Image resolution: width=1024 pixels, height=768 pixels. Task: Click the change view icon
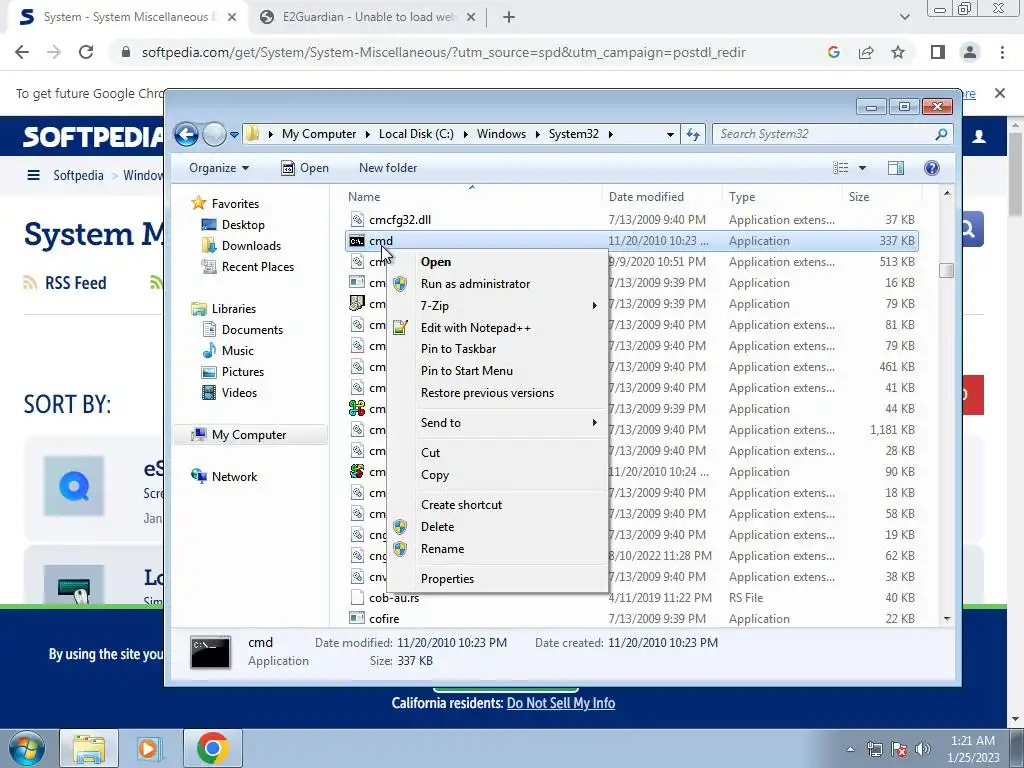point(840,168)
